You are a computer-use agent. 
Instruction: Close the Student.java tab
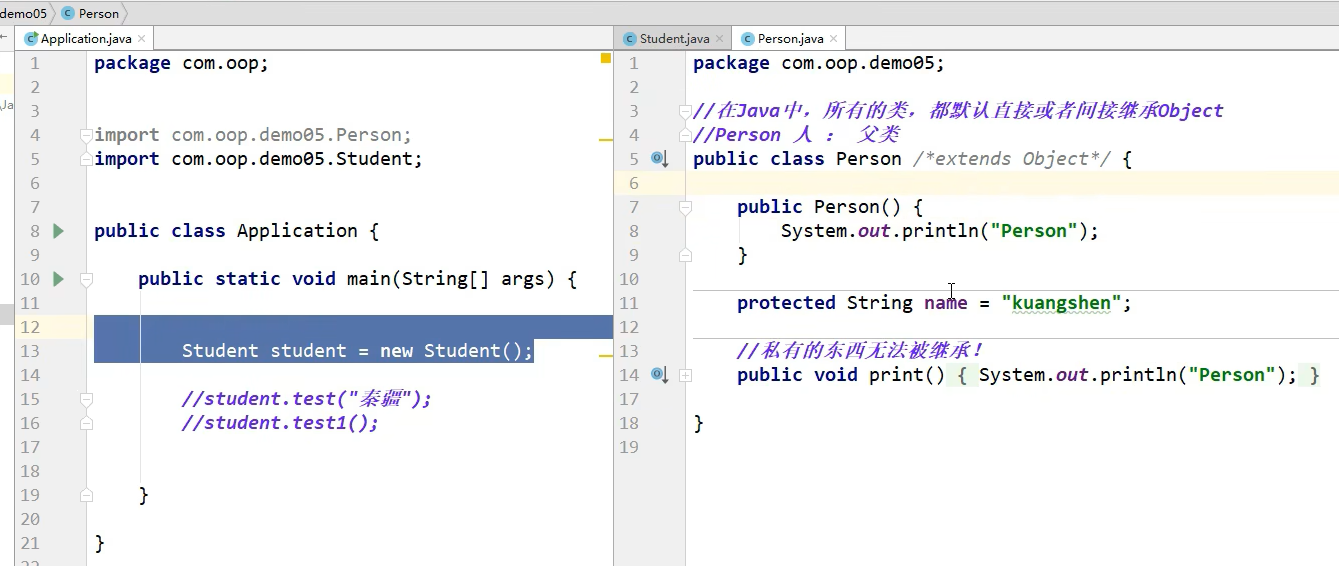tap(719, 39)
